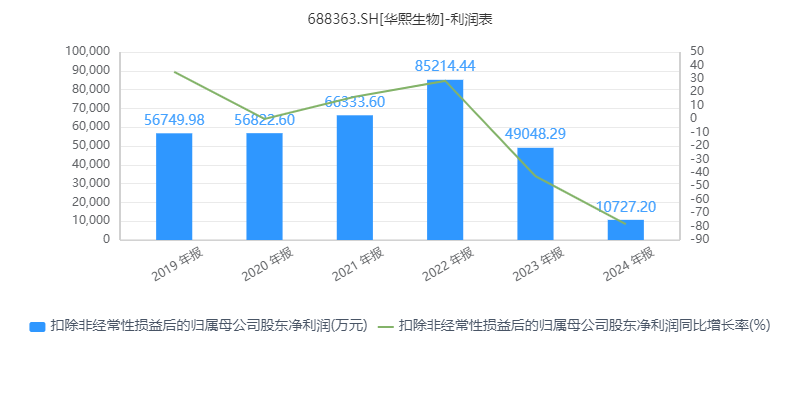Click the 2021 年报 axis label

(358, 264)
